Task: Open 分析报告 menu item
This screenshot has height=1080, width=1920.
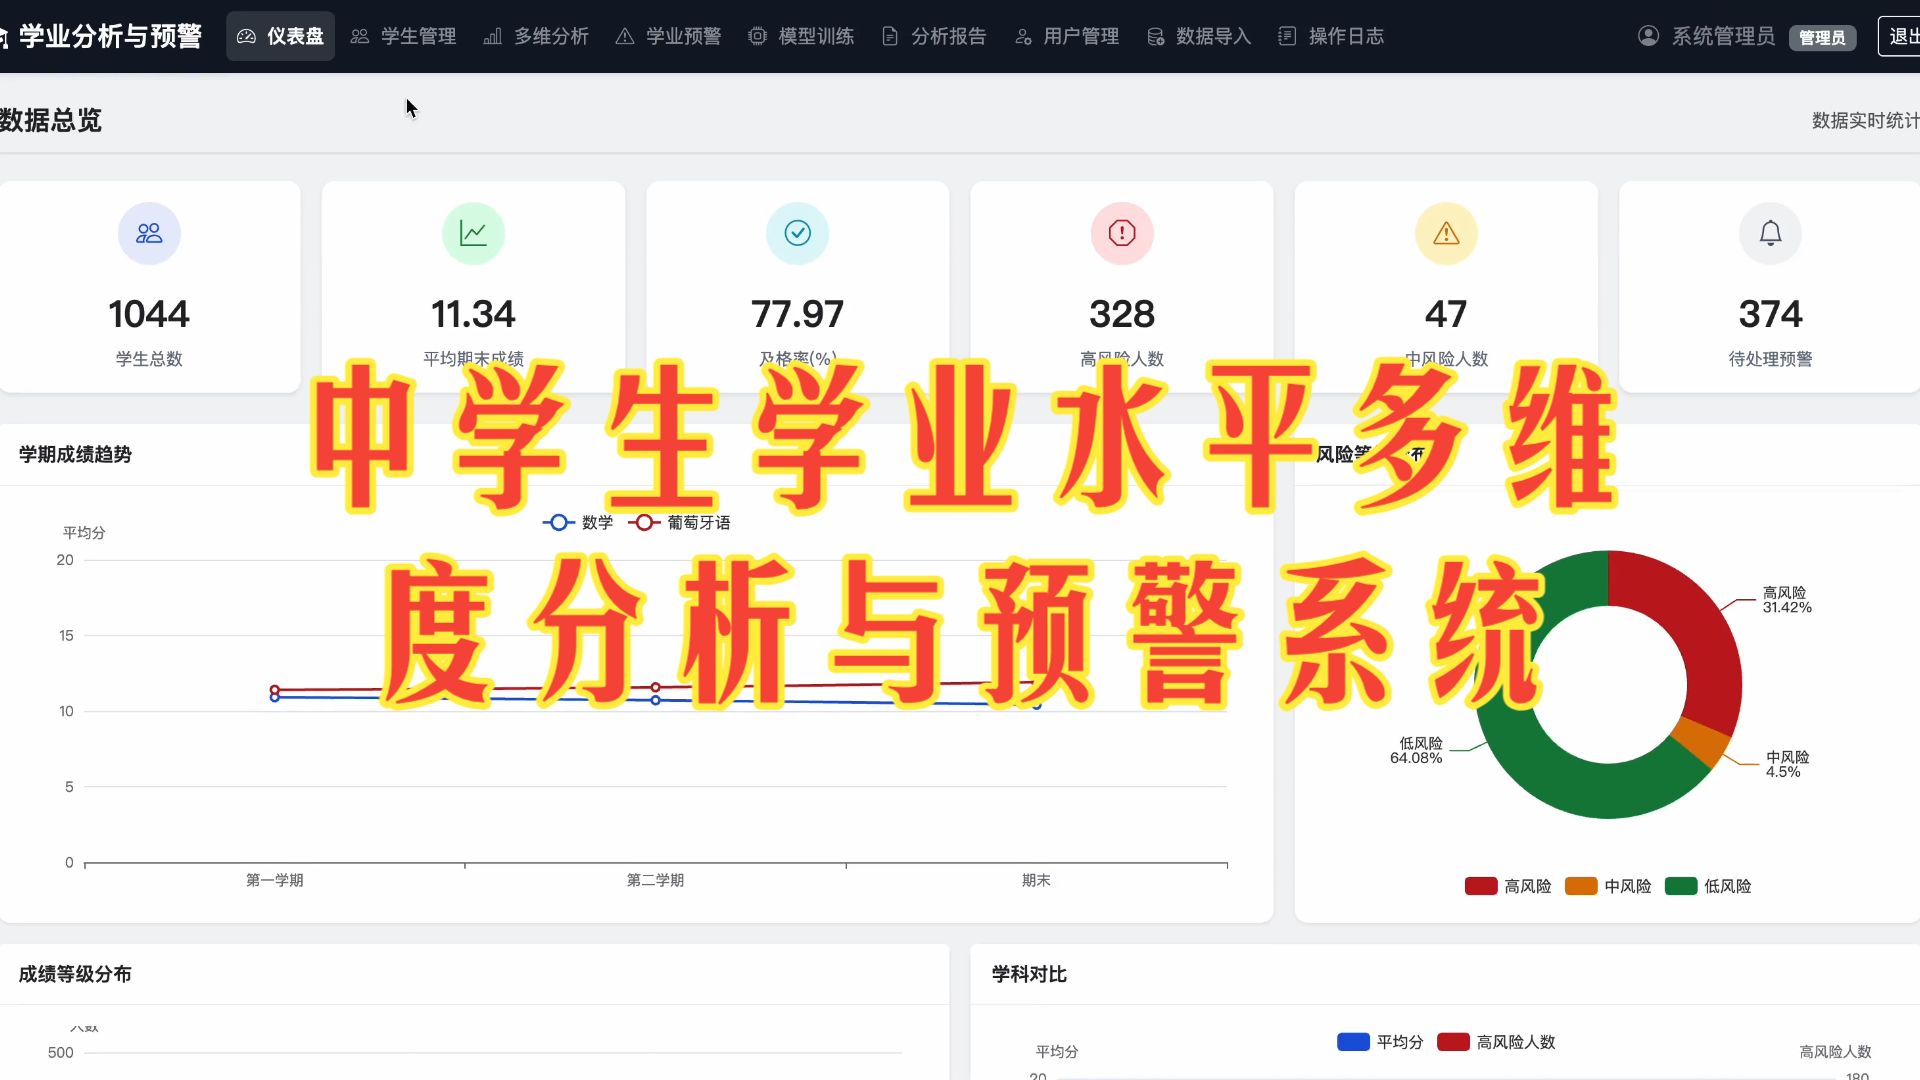Action: (x=934, y=36)
